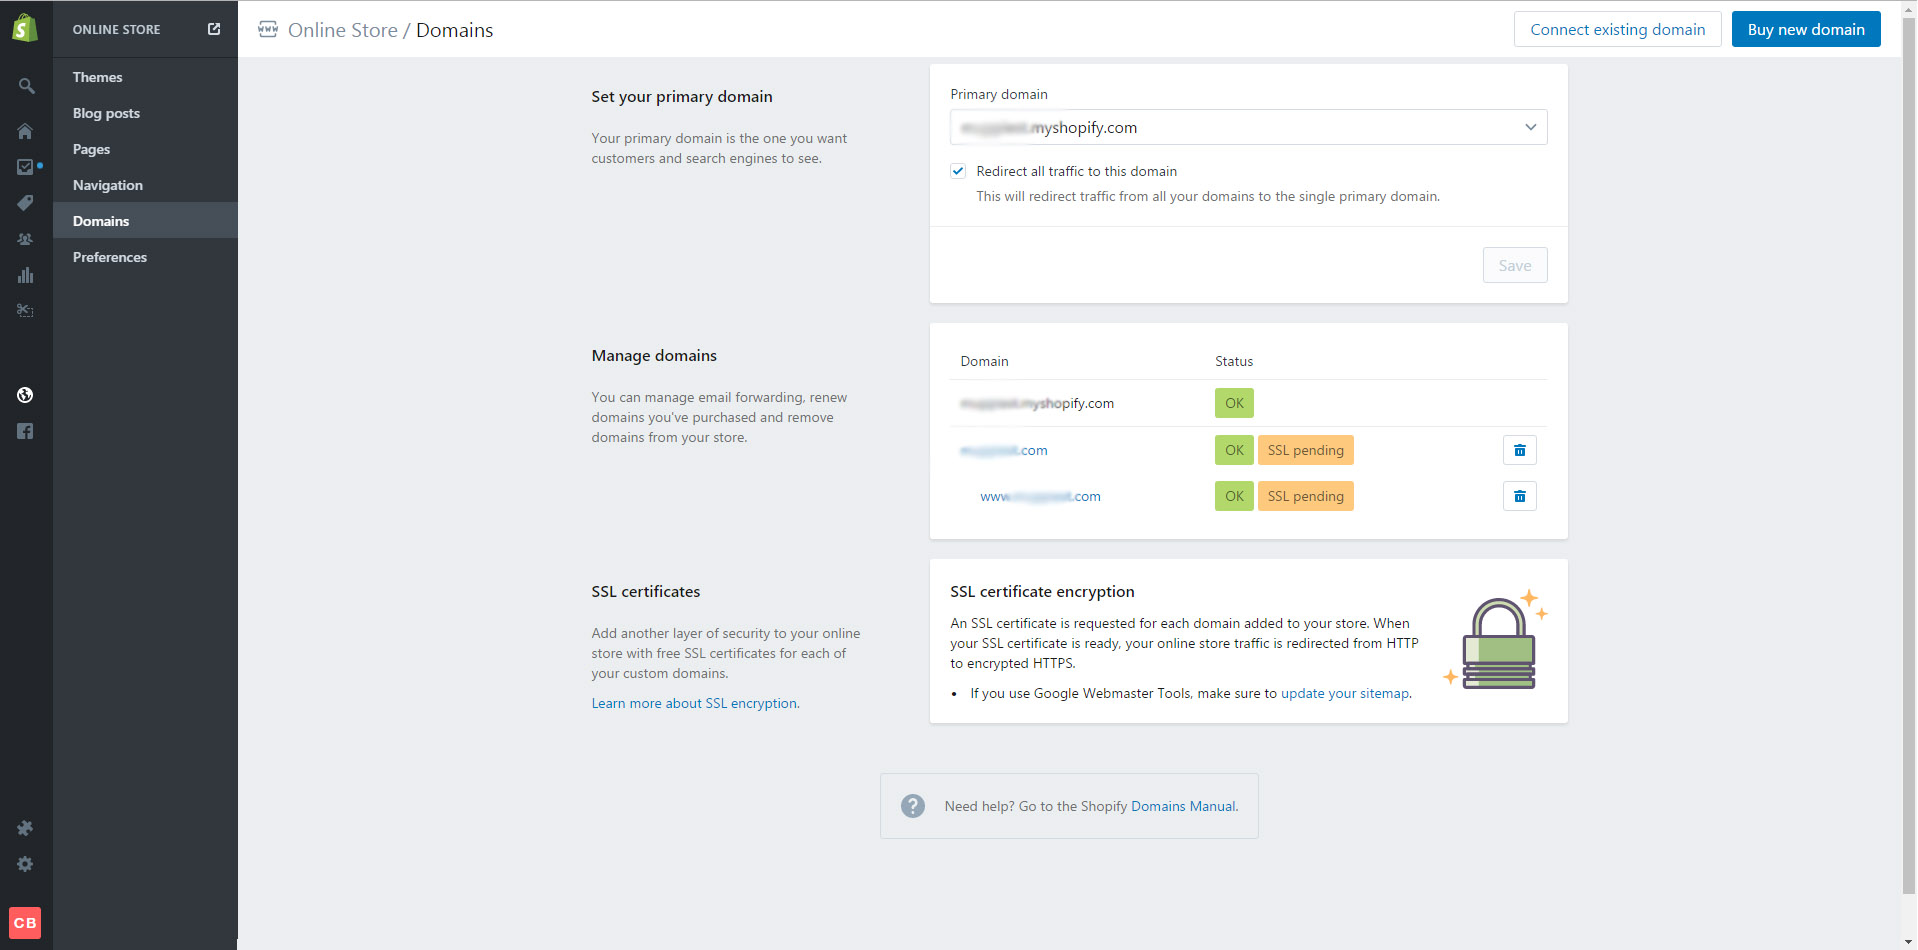Open Learn more about SSL encryption link

tap(694, 703)
